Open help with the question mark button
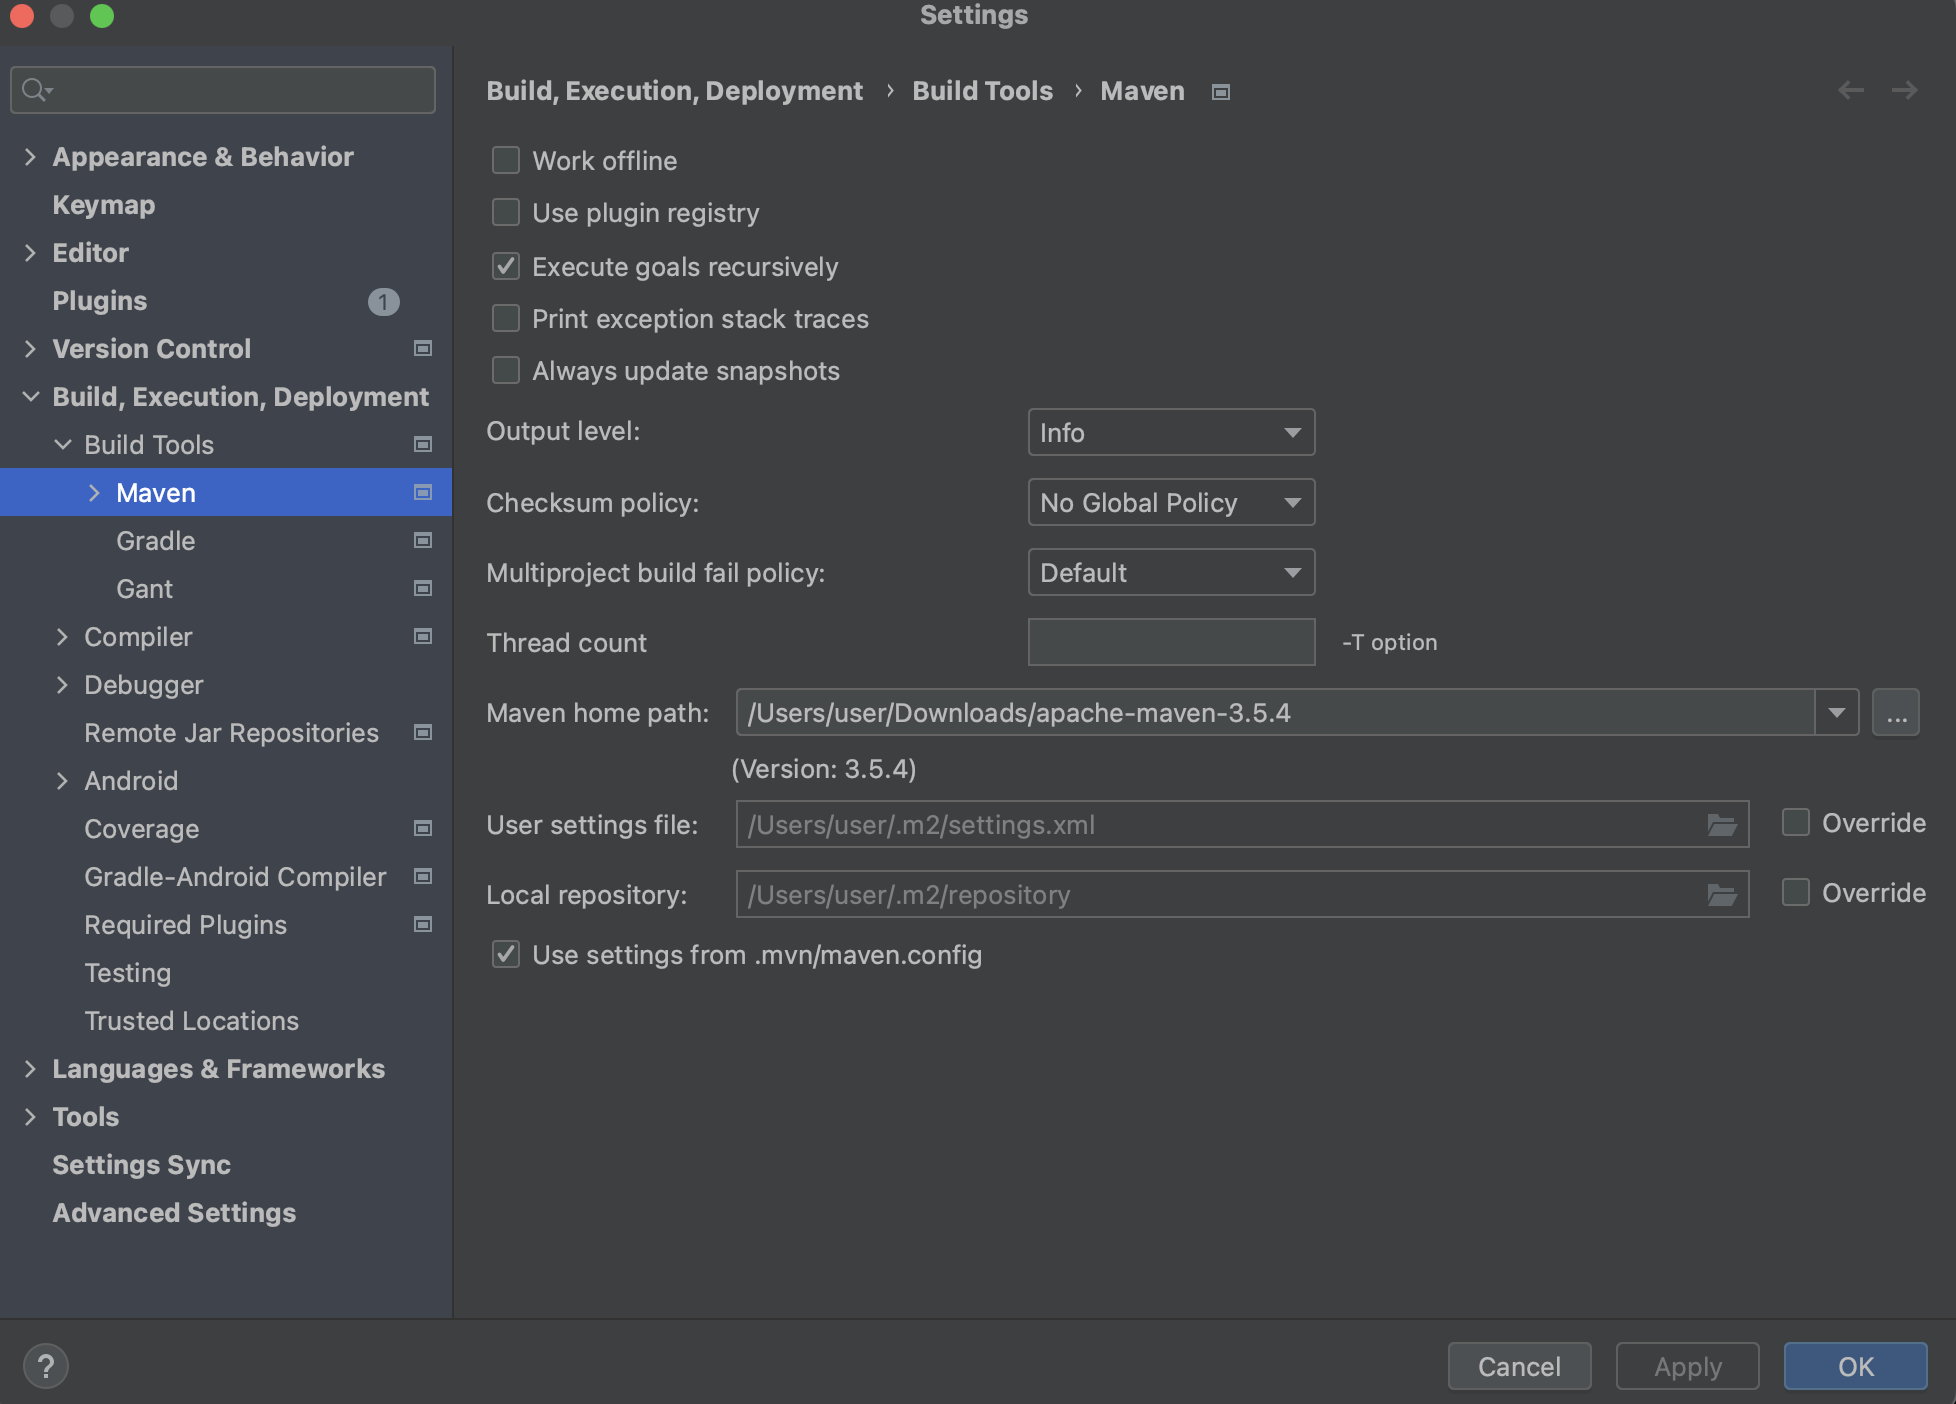The height and width of the screenshot is (1404, 1956). pos(46,1366)
